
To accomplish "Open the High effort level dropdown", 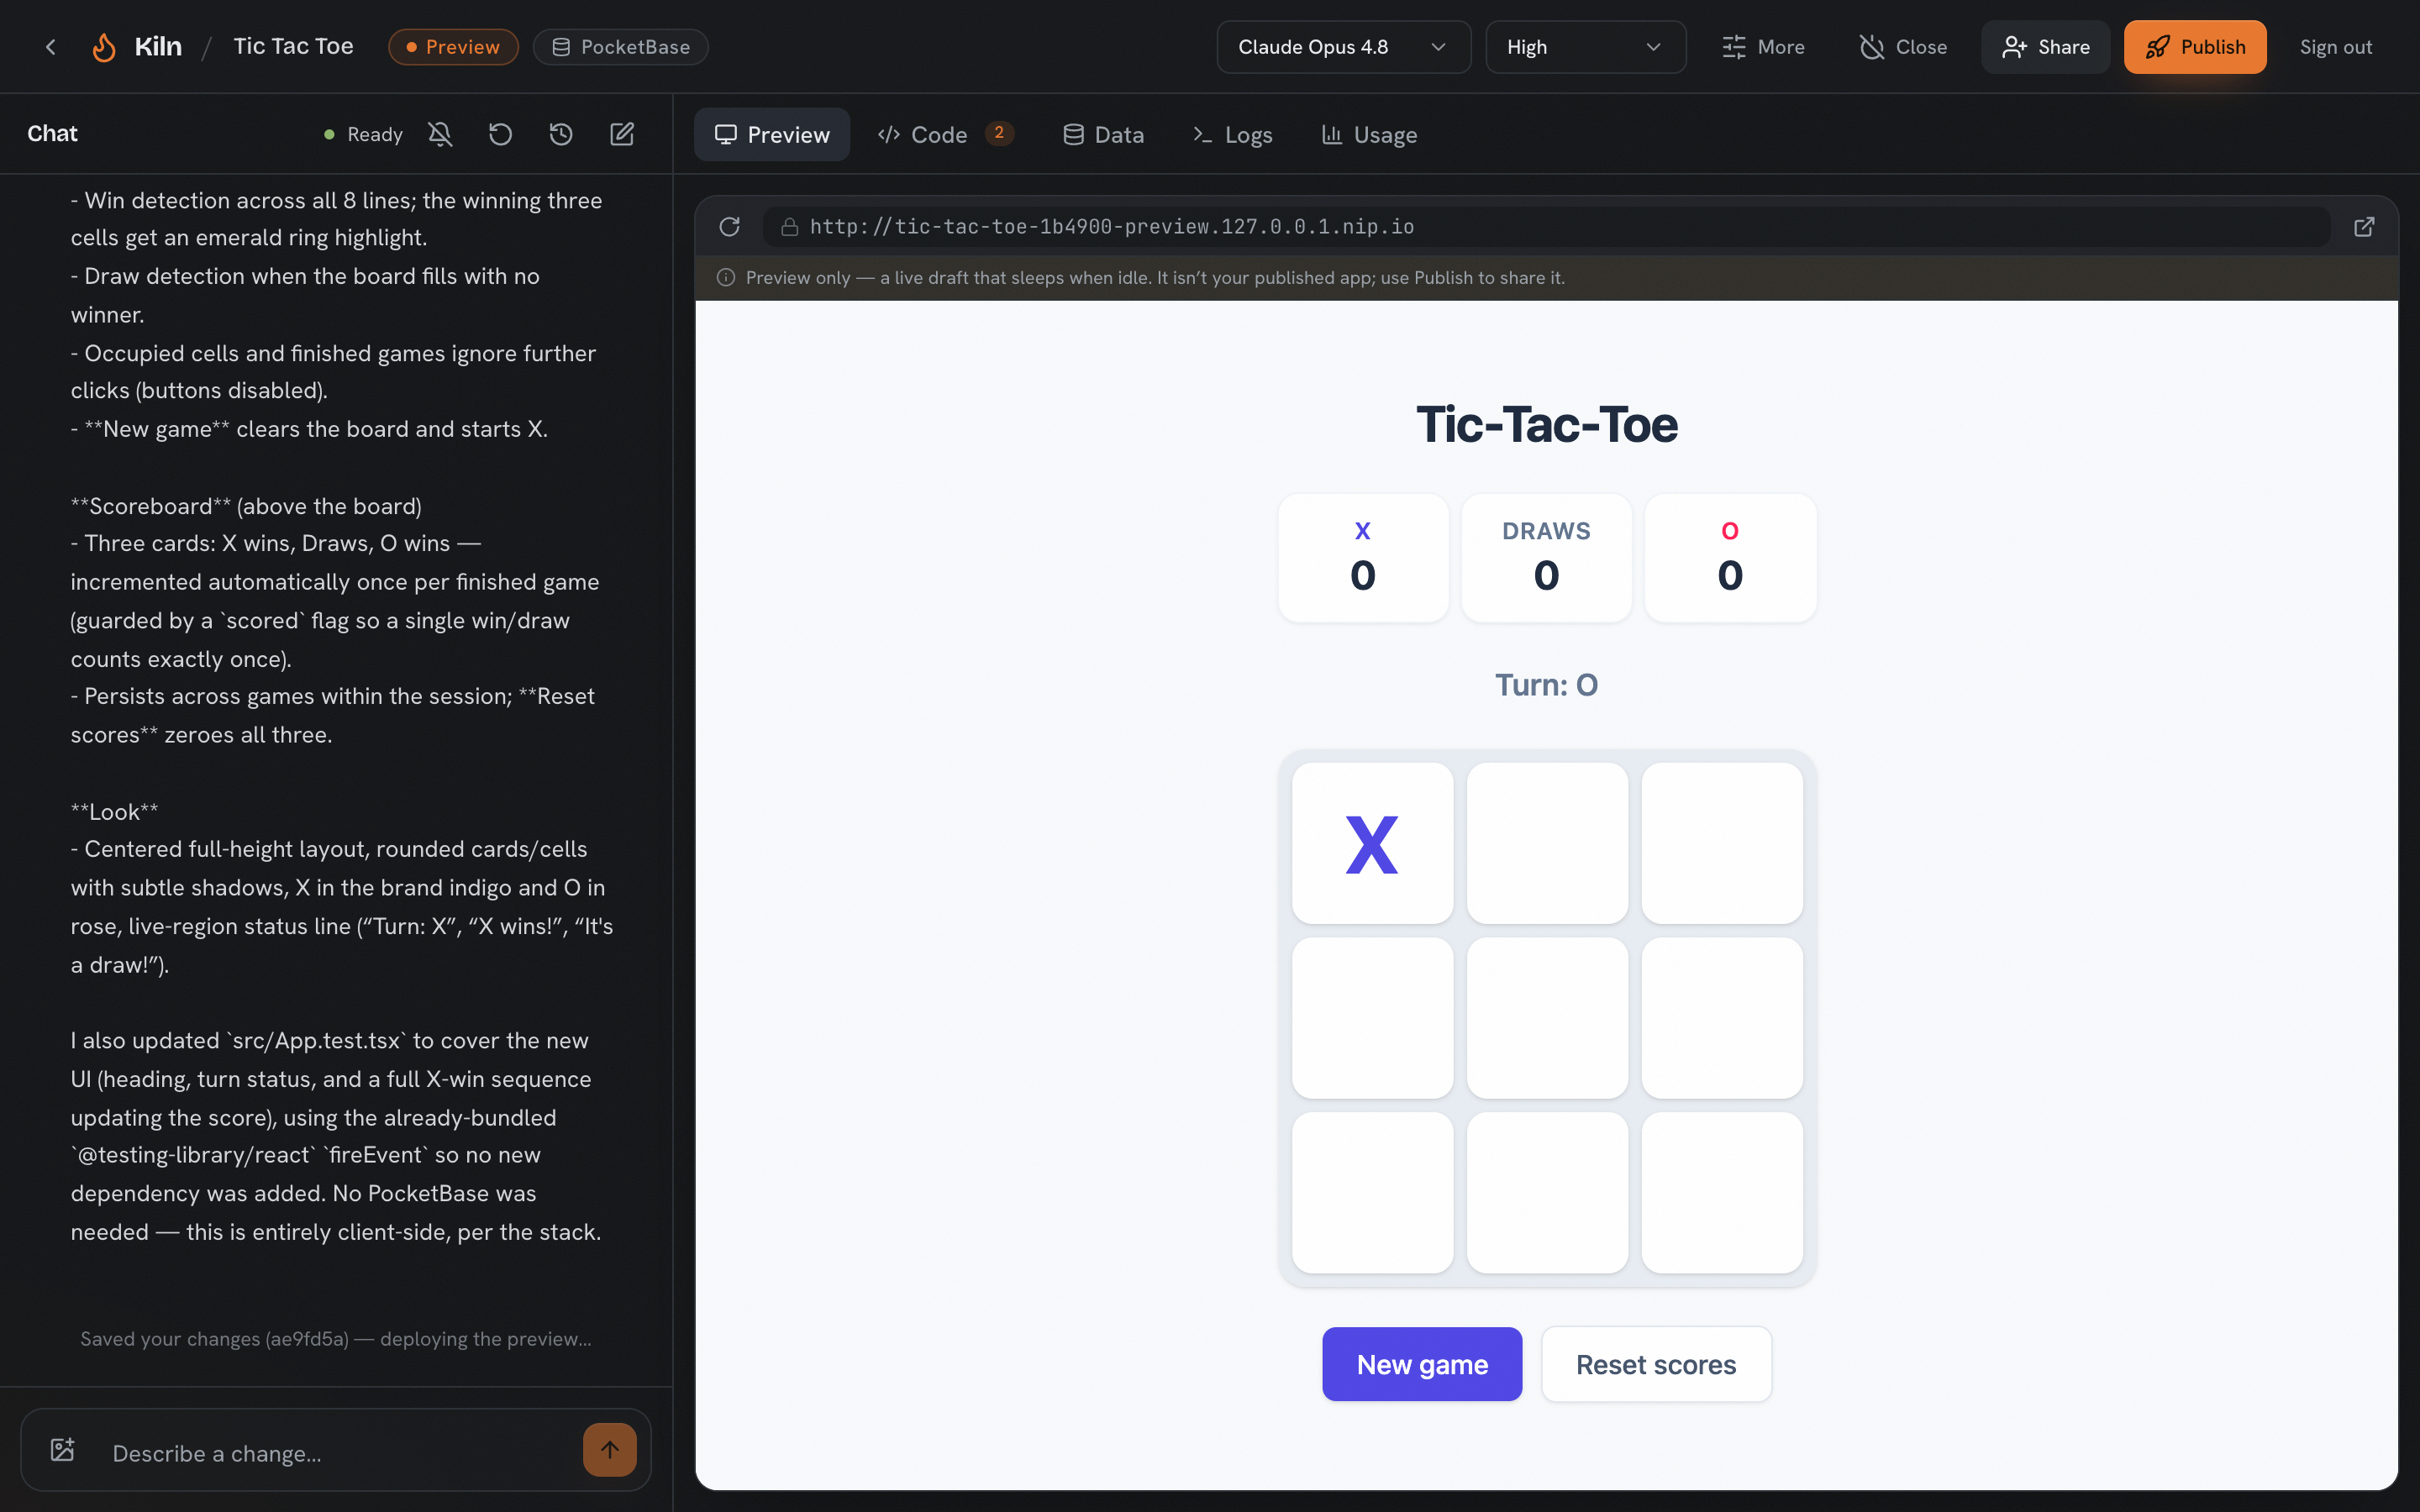I will pos(1585,47).
